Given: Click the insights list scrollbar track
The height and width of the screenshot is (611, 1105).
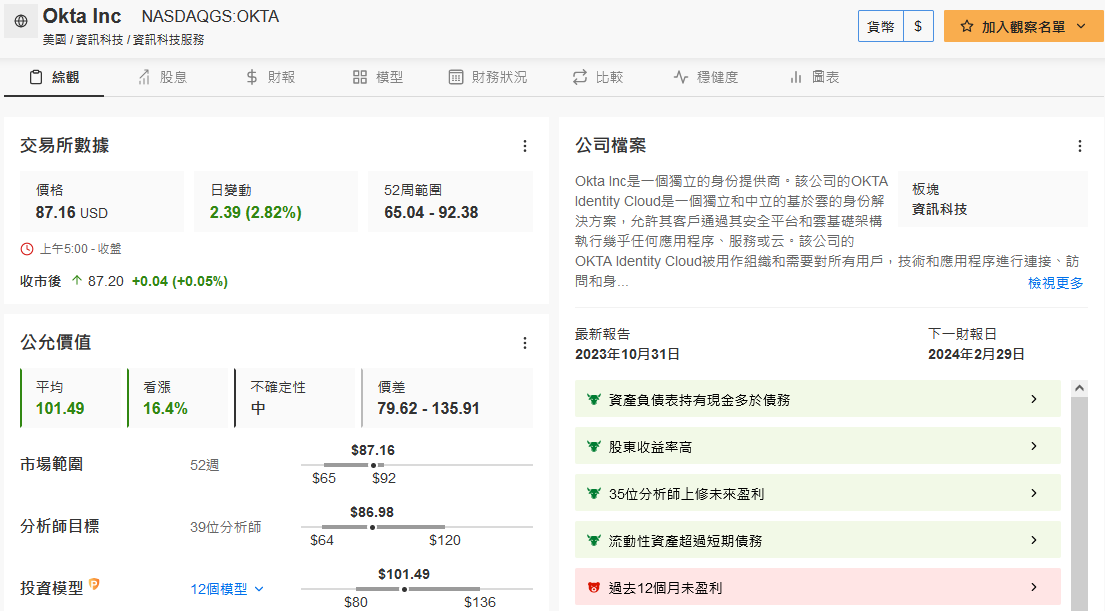Looking at the screenshot, I should [x=1079, y=504].
